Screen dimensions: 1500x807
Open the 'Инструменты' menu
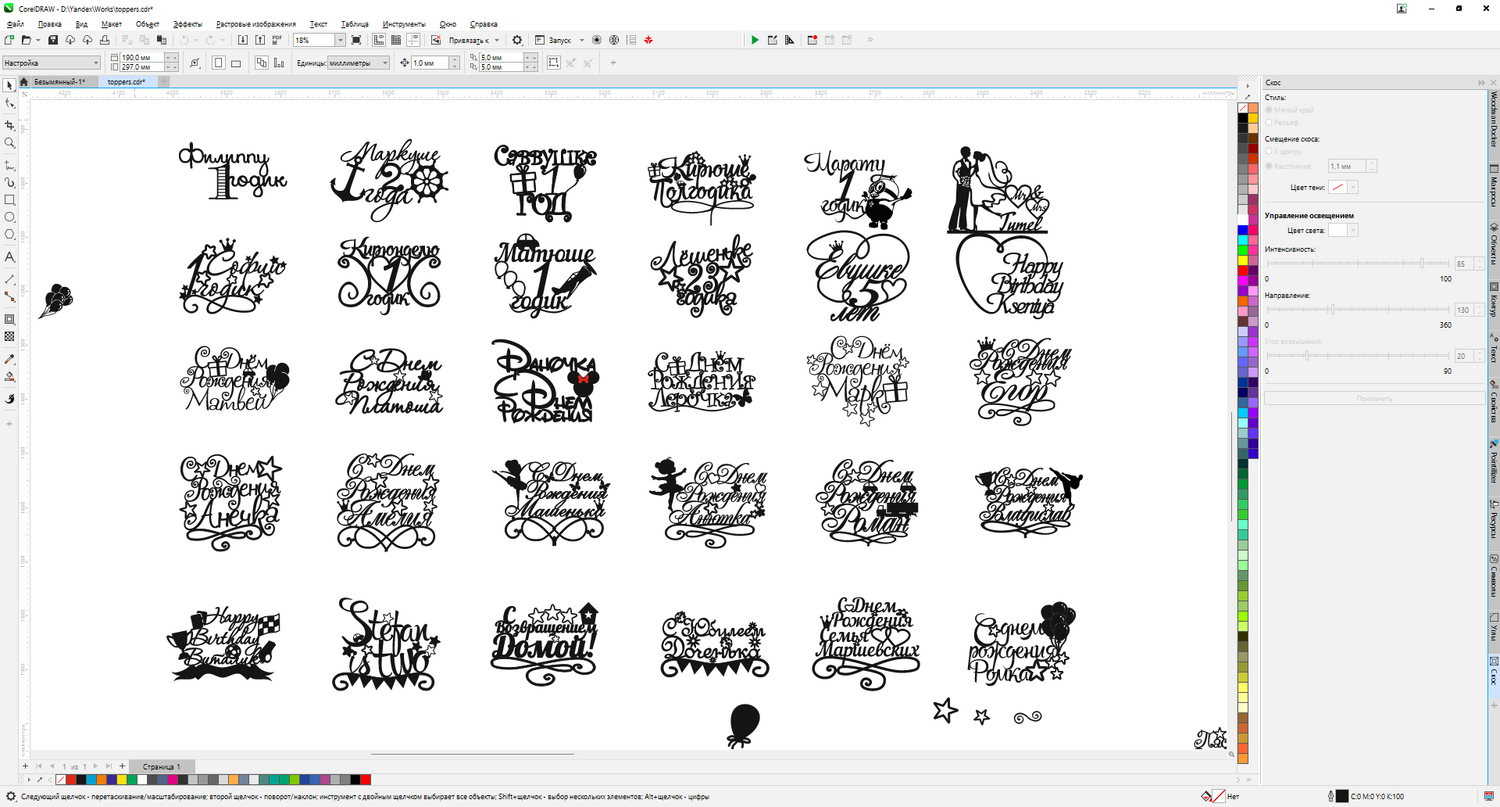403,23
